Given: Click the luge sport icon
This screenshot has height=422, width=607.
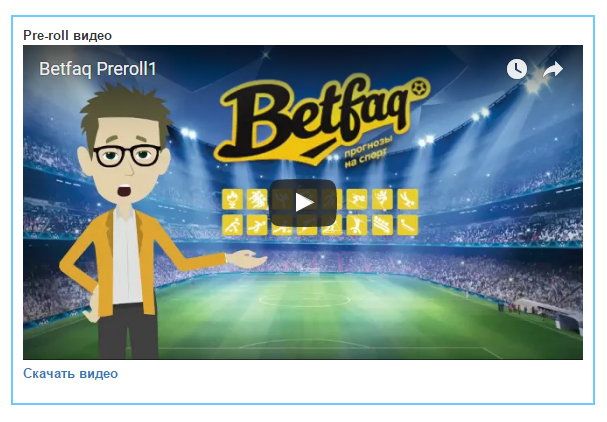Looking at the screenshot, I should coord(408,225).
